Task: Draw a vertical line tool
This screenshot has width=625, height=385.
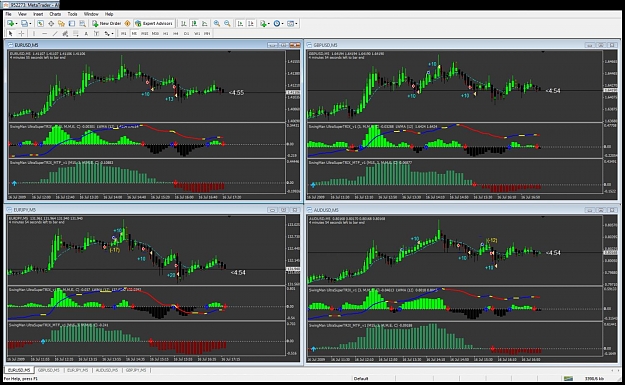Action: [x=34, y=34]
